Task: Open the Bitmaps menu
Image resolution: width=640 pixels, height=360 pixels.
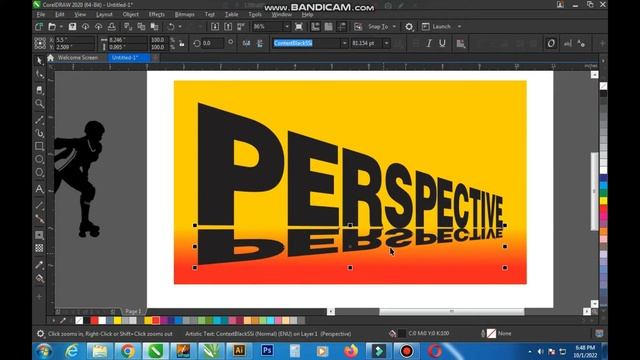Action: coord(184,14)
